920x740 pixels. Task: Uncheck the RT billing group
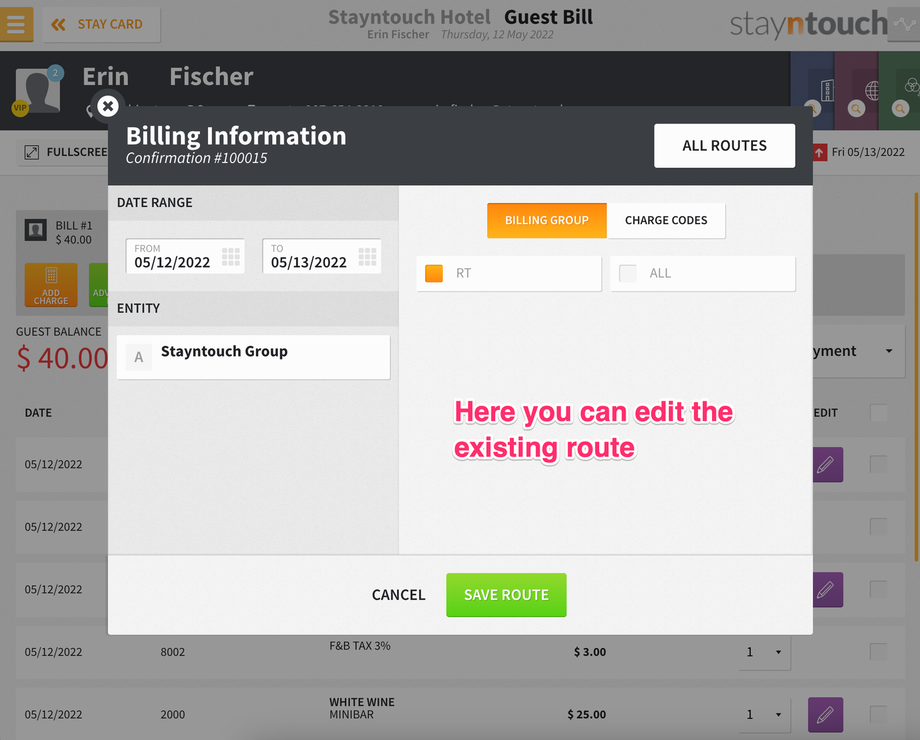click(x=434, y=273)
